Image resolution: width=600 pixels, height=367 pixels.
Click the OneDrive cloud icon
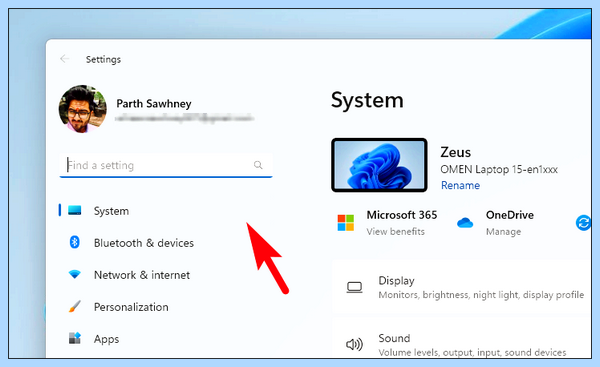click(x=465, y=222)
